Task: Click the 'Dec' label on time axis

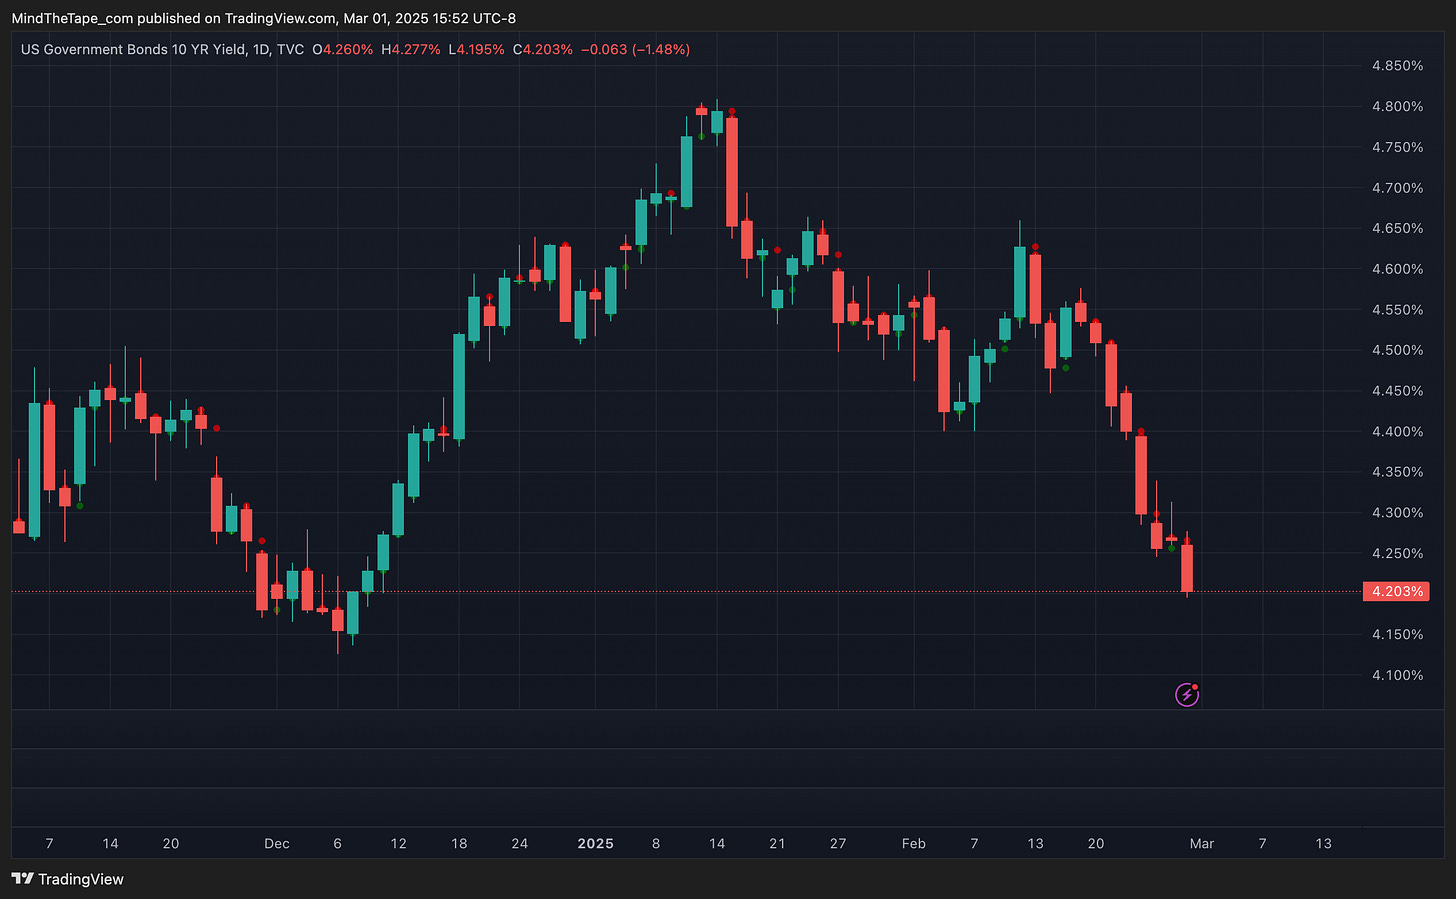Action: point(277,844)
